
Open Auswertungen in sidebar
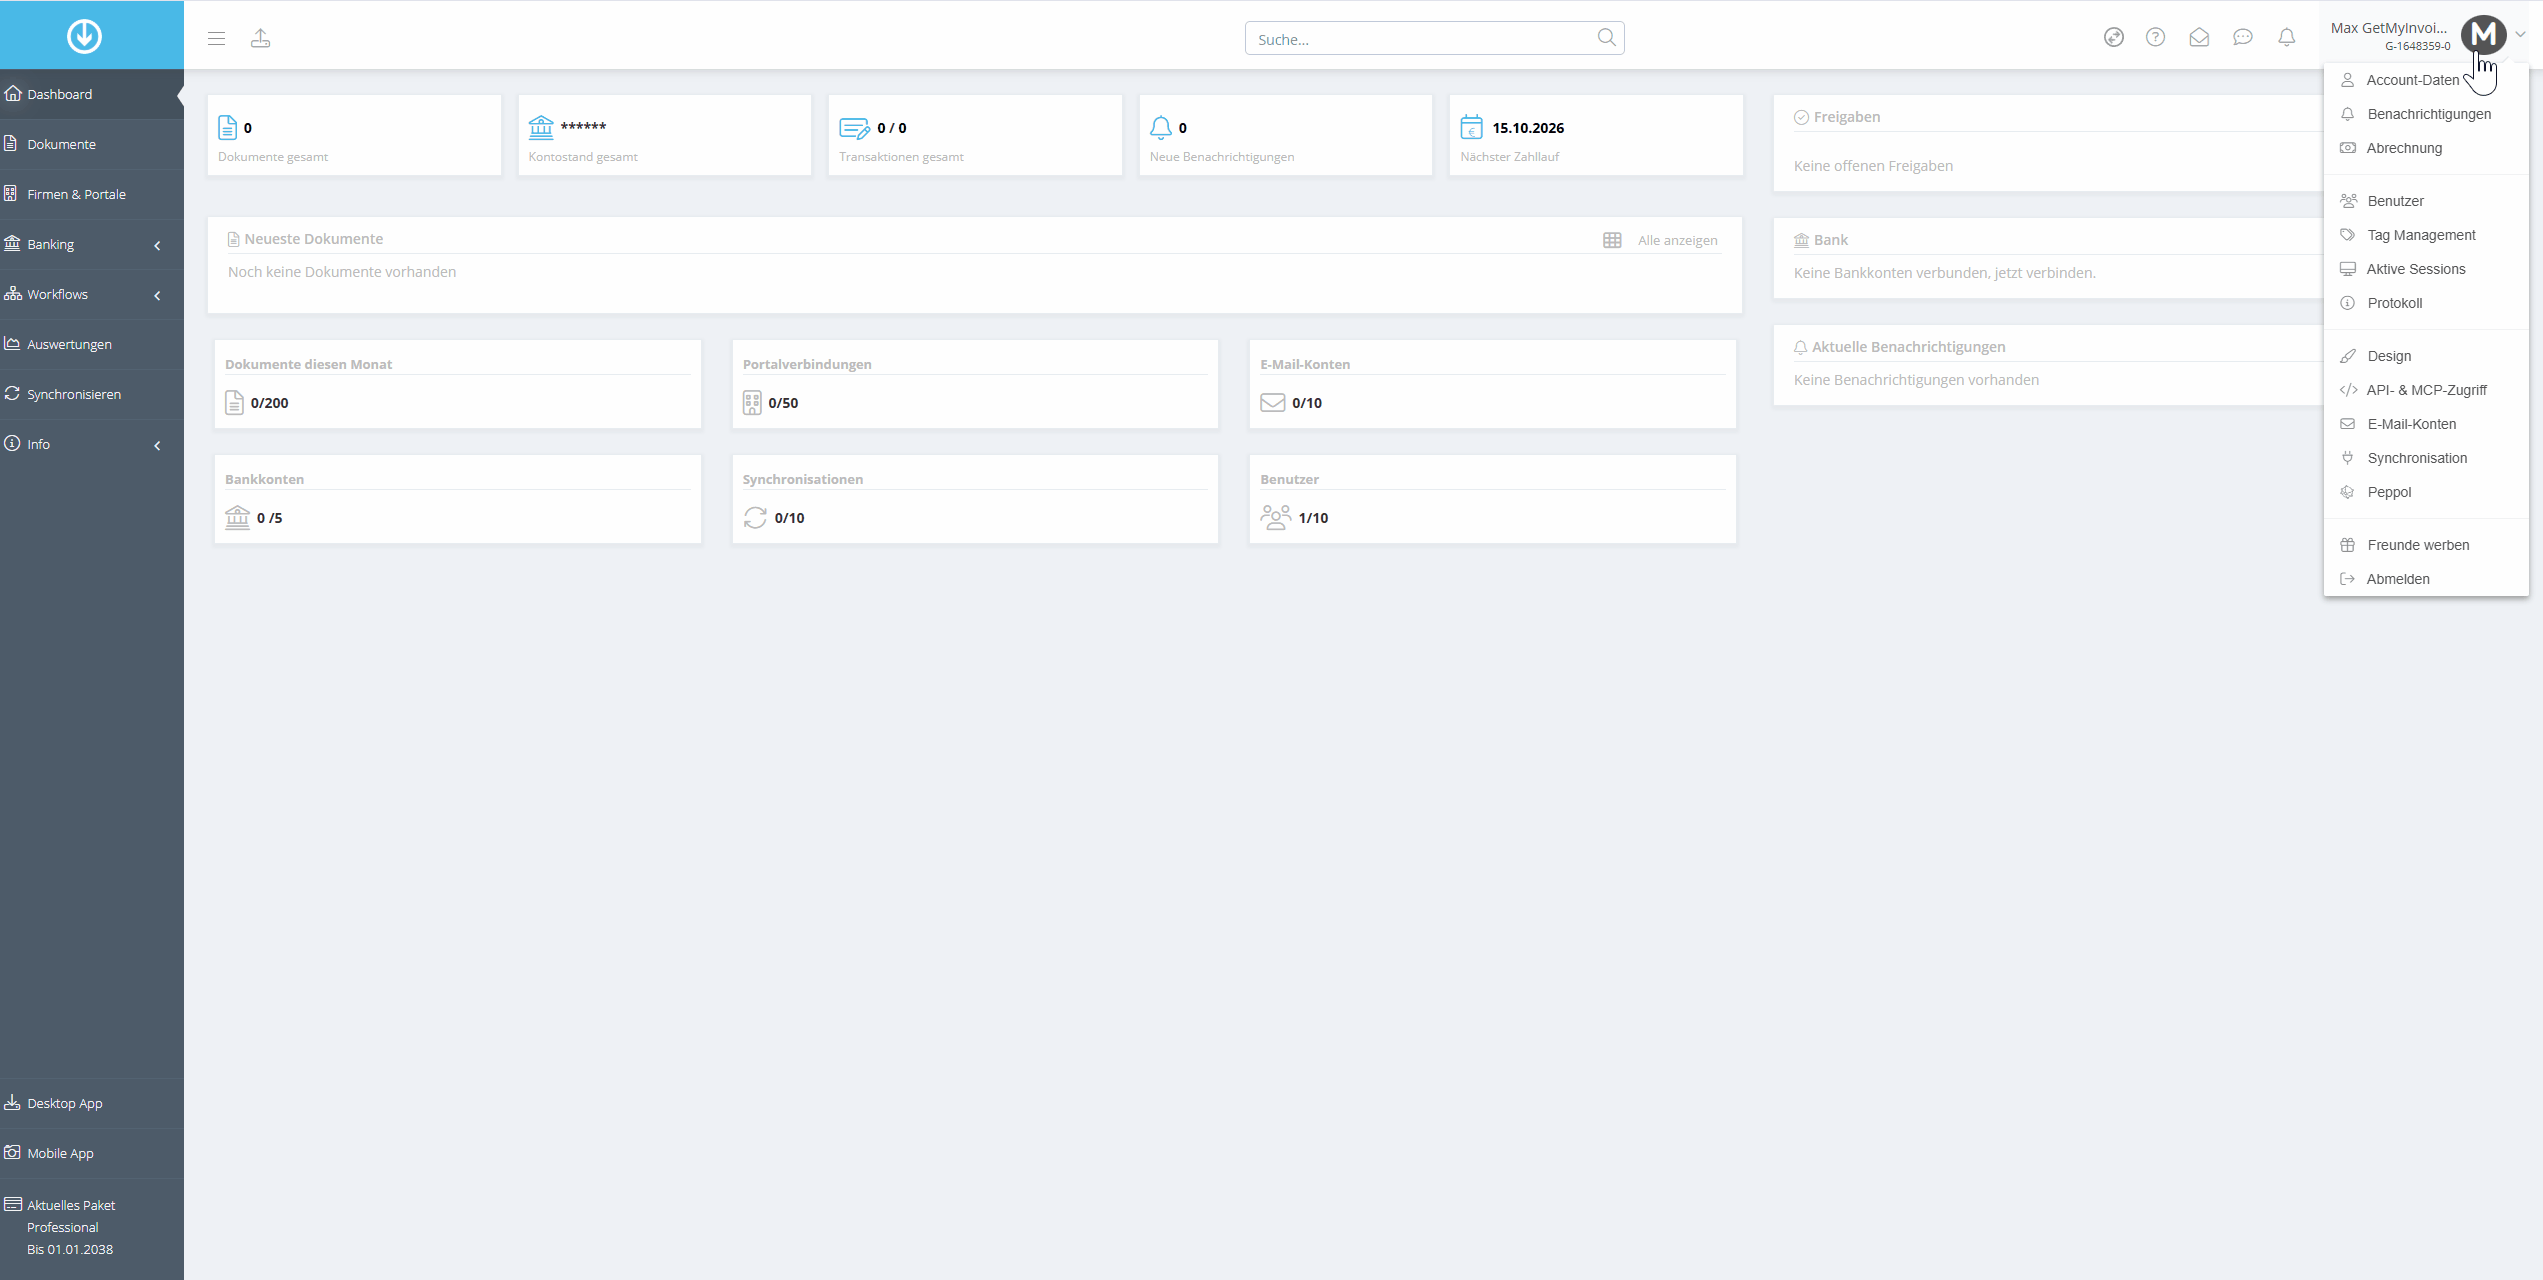pyautogui.click(x=92, y=344)
